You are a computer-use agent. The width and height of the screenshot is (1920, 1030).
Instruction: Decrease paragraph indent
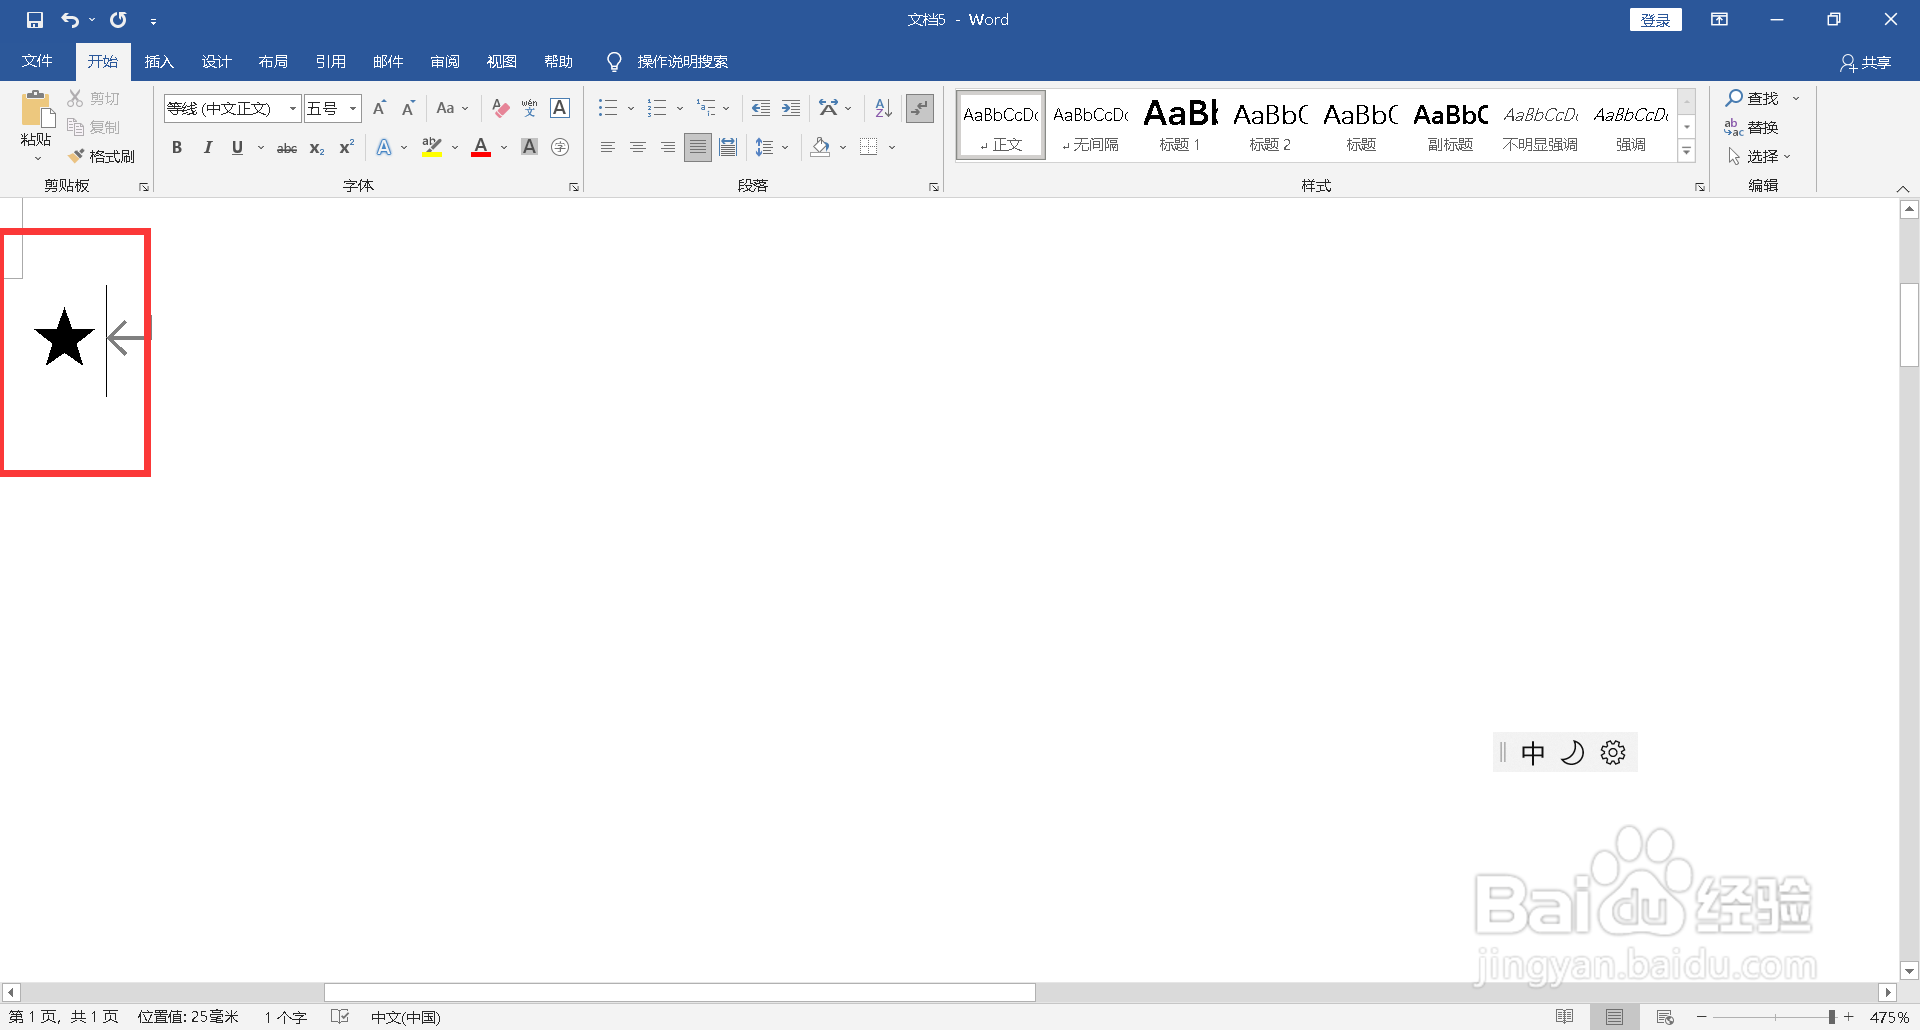tap(761, 108)
